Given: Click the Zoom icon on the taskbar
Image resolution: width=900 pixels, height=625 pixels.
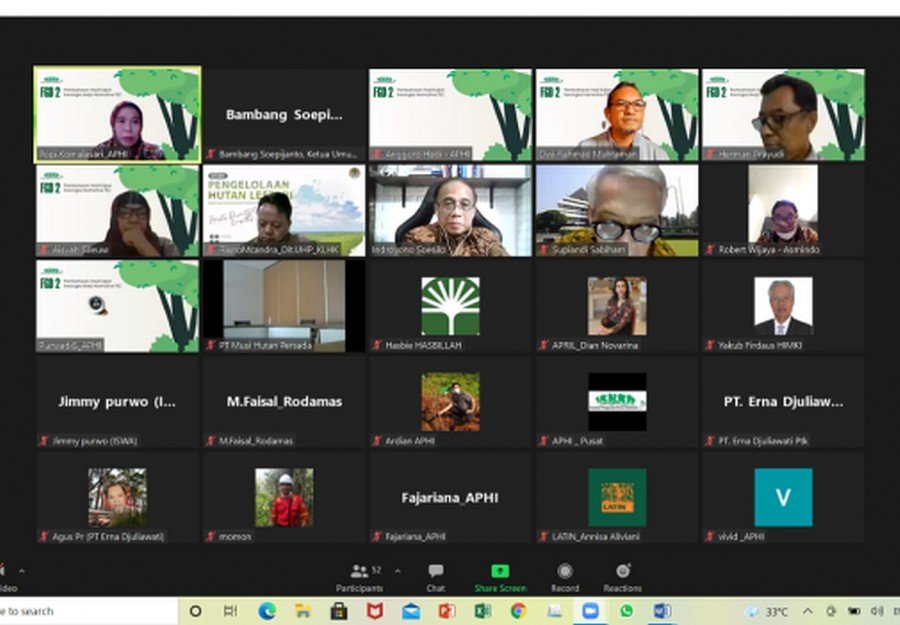Looking at the screenshot, I should tap(590, 611).
